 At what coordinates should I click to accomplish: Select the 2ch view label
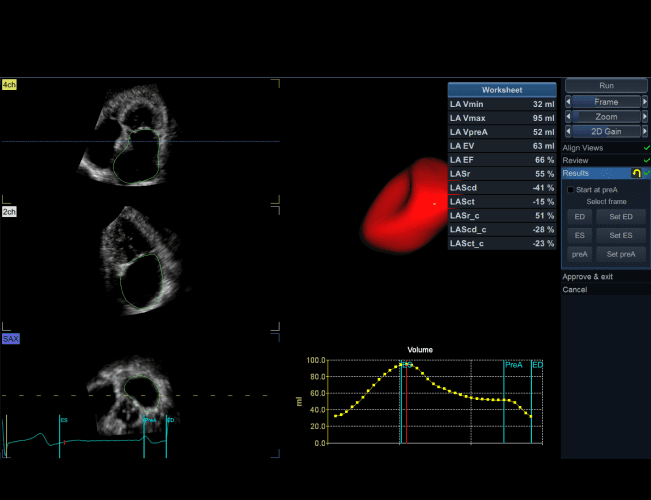coord(9,211)
